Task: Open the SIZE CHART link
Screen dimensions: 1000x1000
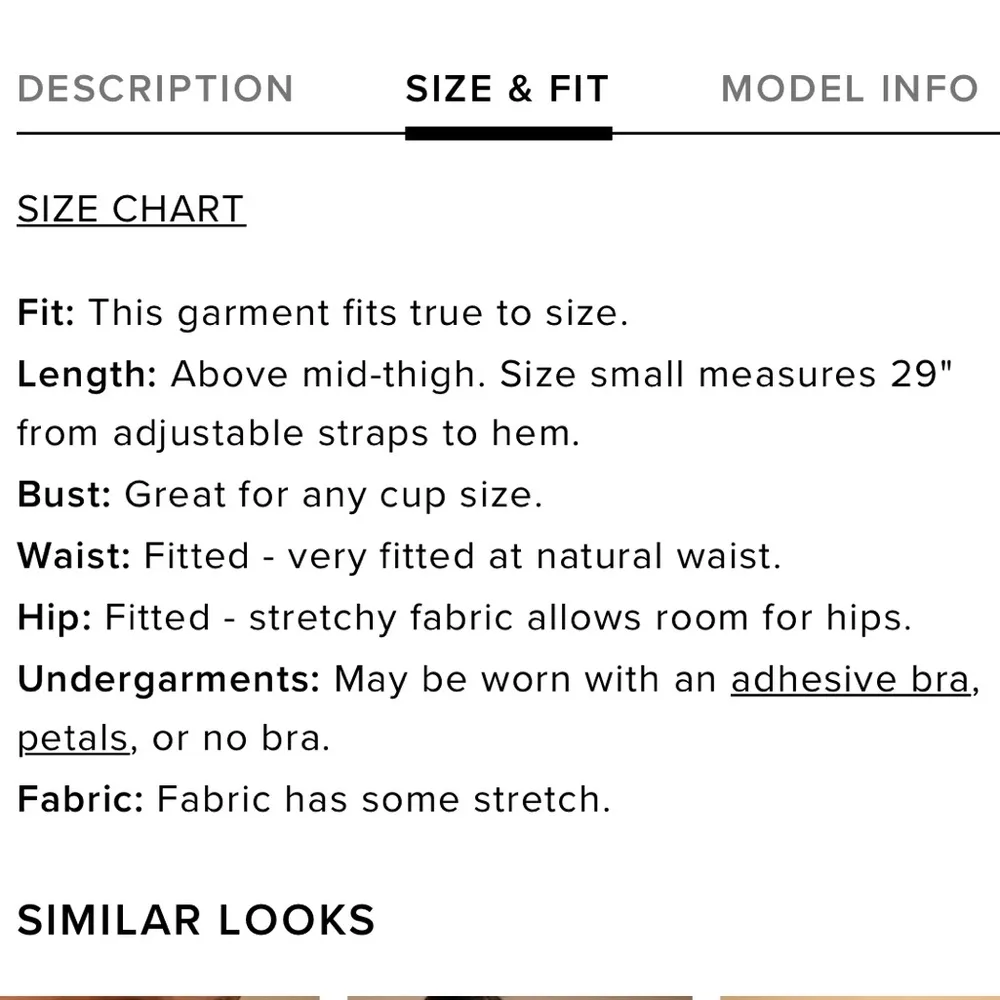Action: pos(131,210)
